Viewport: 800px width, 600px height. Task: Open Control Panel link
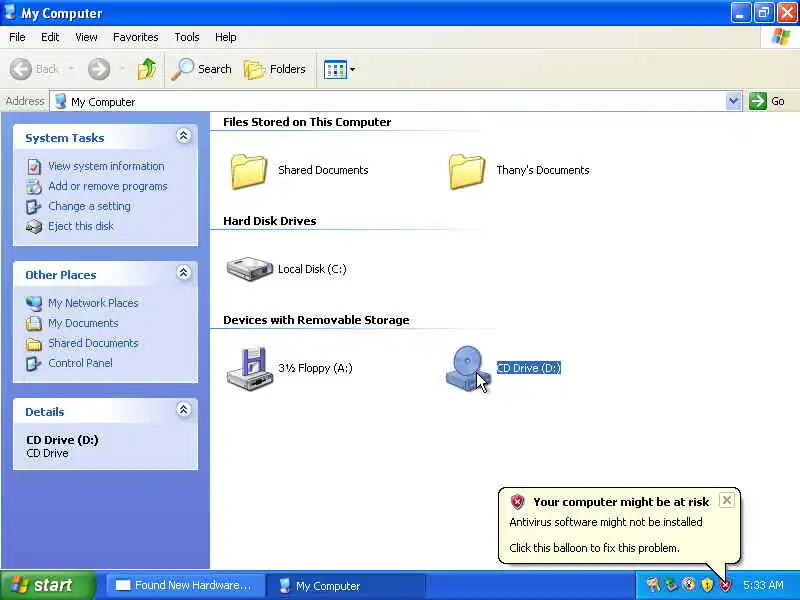point(80,363)
